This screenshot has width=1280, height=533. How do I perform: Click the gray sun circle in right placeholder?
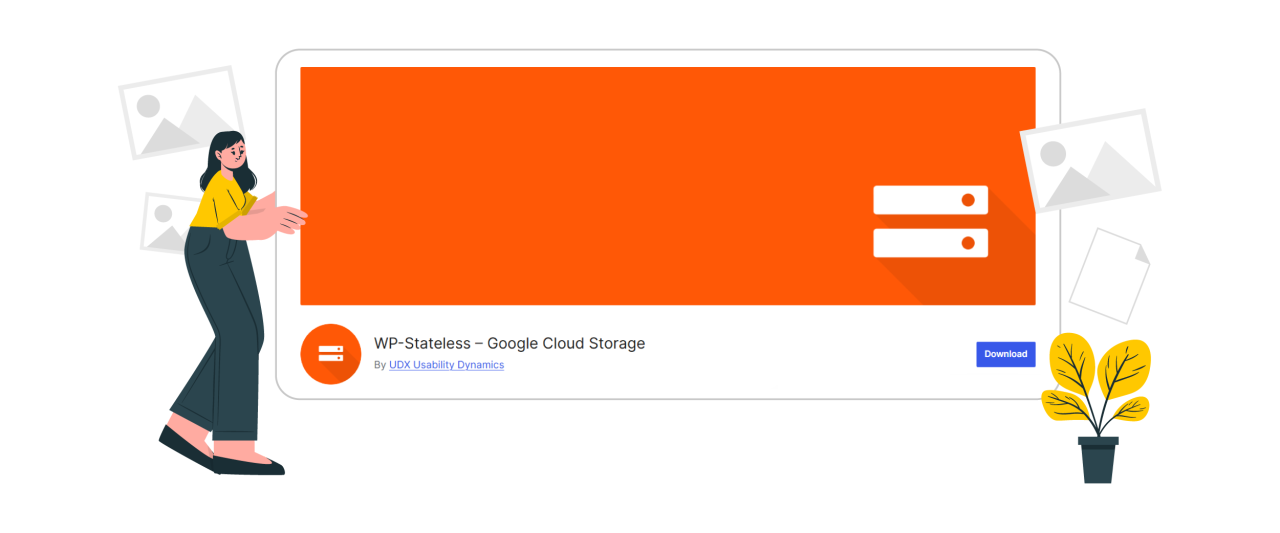click(1053, 153)
